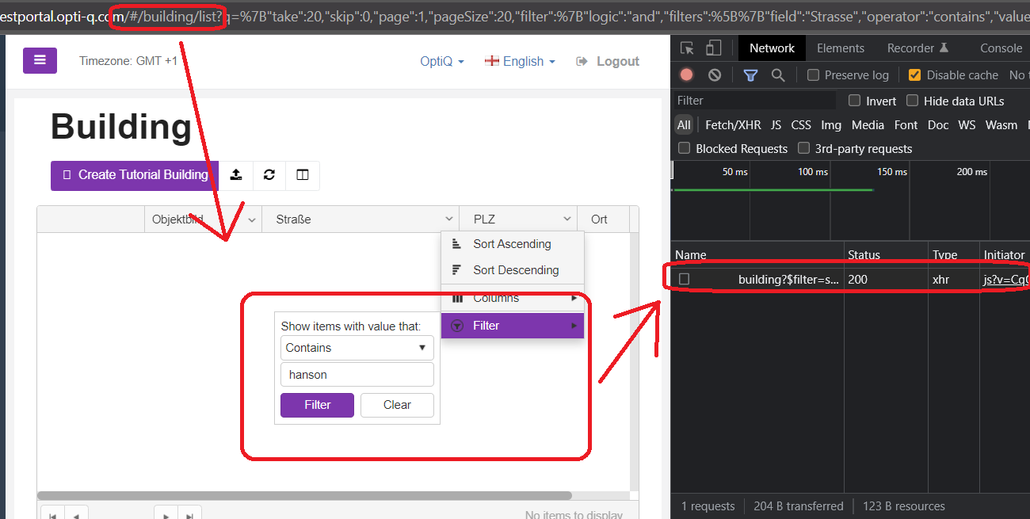Click the DevTools network search magnifier icon
Image resolution: width=1030 pixels, height=519 pixels.
(x=778, y=75)
